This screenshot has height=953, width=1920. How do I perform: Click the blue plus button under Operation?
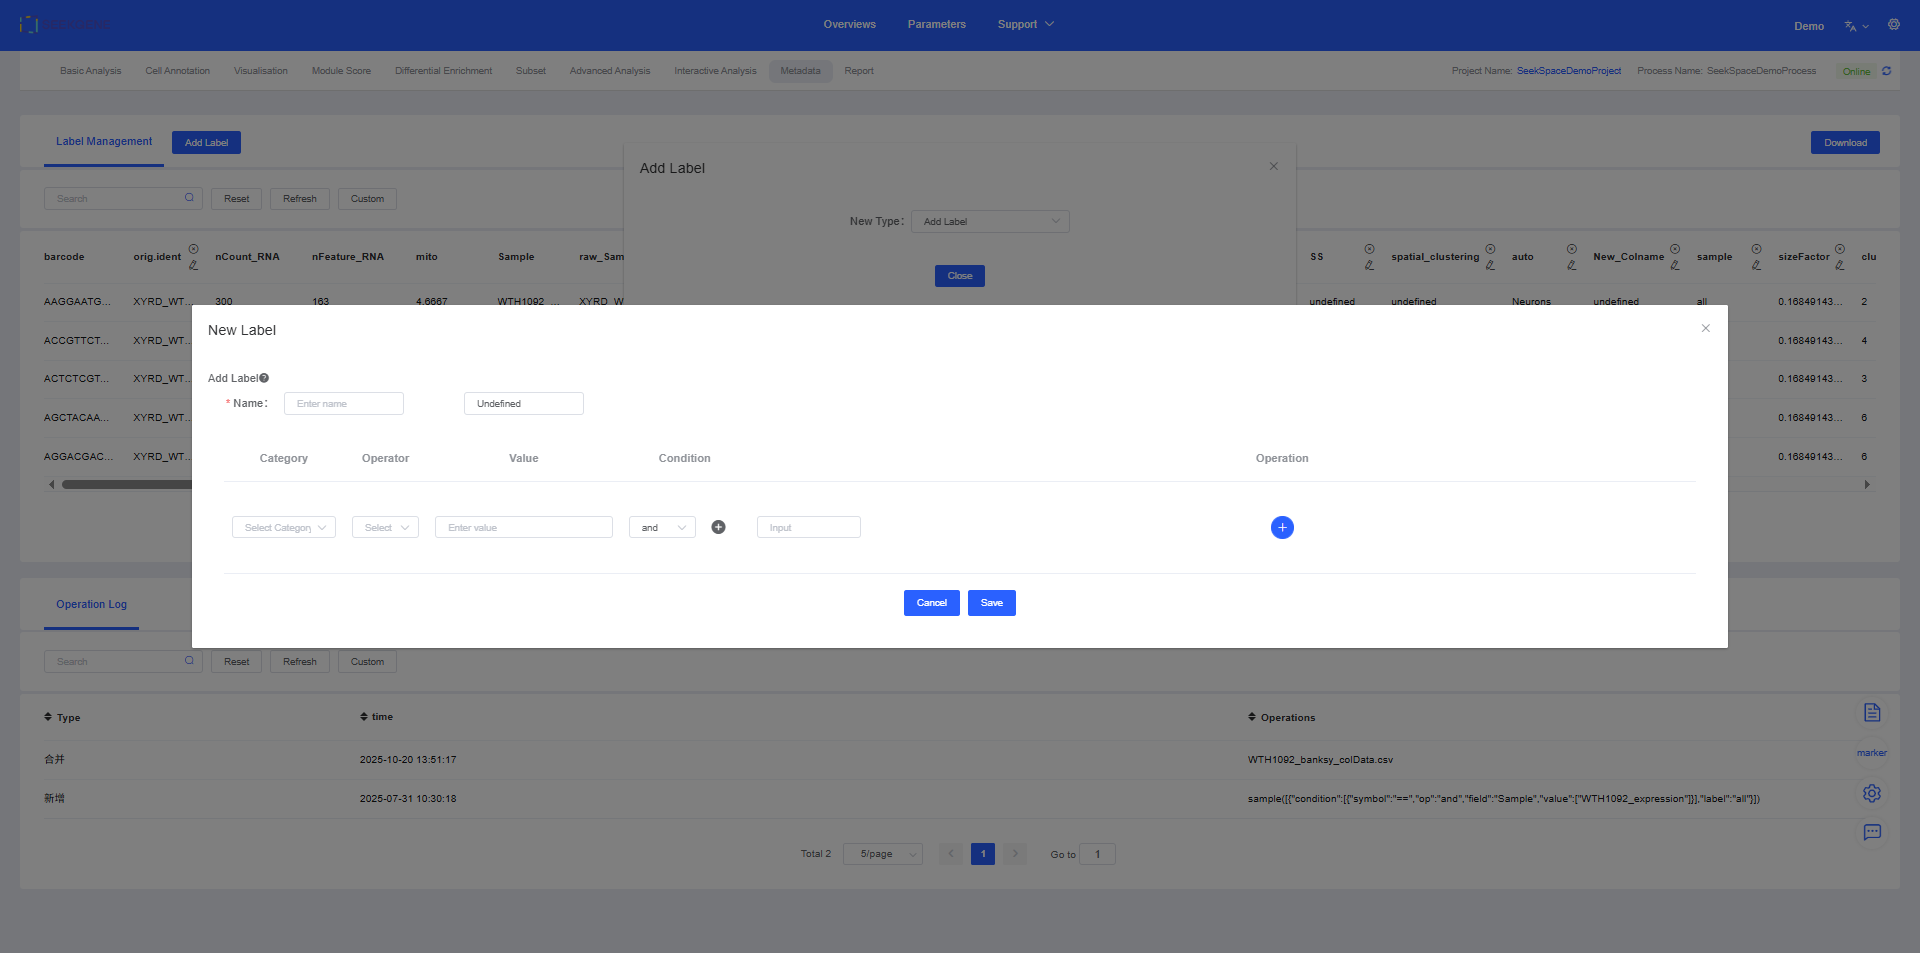(1282, 527)
